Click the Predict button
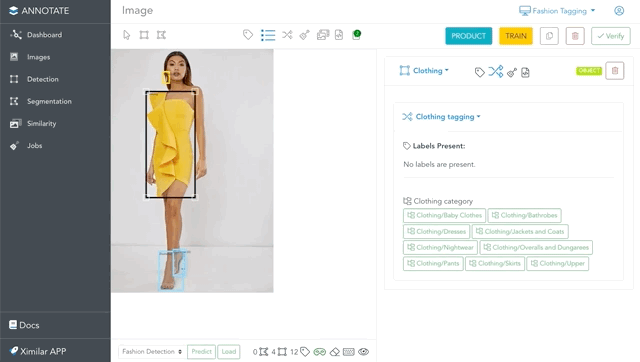Viewport: 640px width, 362px height. pyautogui.click(x=201, y=351)
